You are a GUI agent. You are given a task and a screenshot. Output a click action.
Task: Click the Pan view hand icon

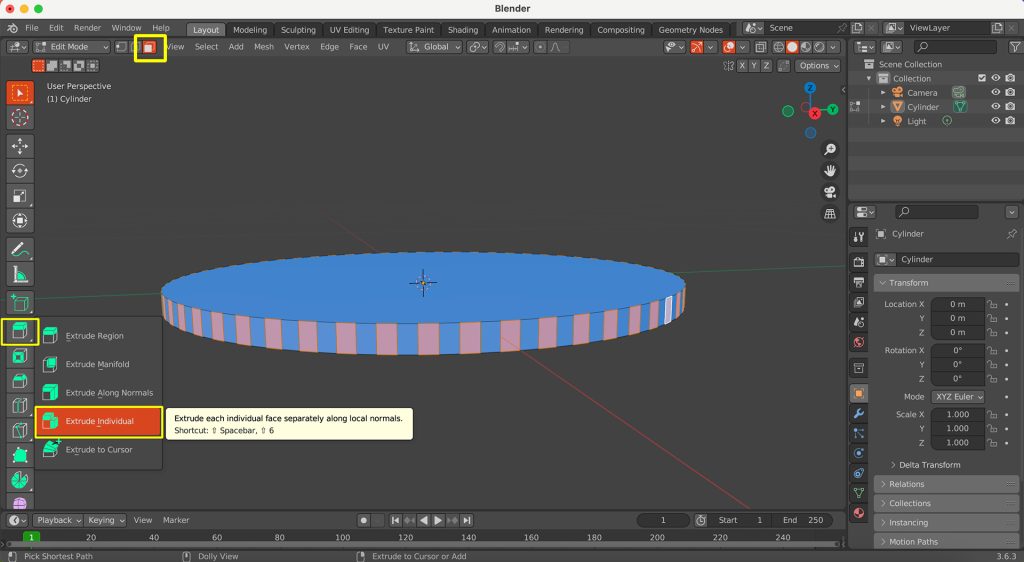[830, 170]
